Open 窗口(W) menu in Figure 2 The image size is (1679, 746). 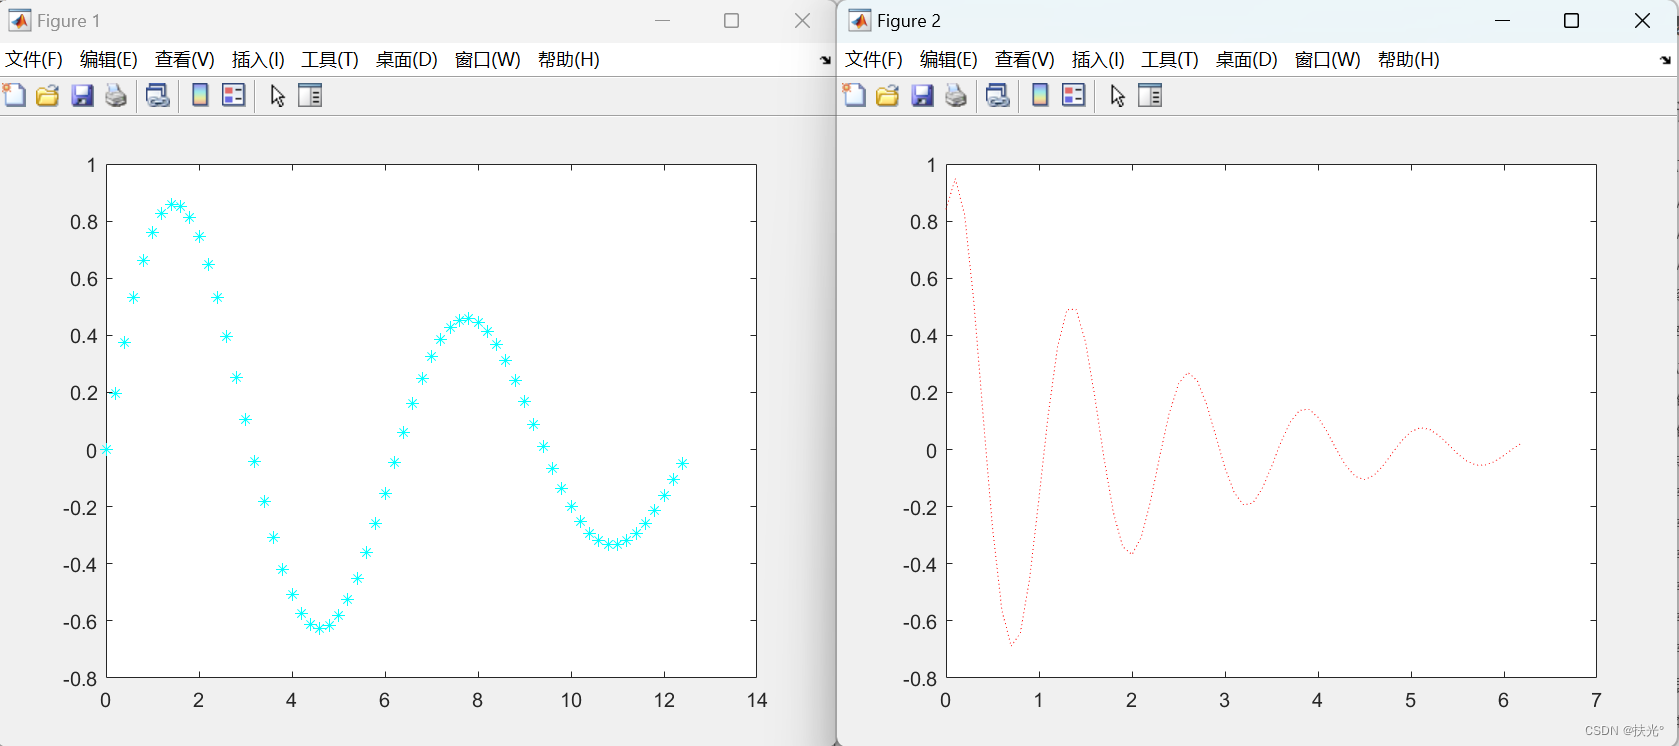(1328, 59)
